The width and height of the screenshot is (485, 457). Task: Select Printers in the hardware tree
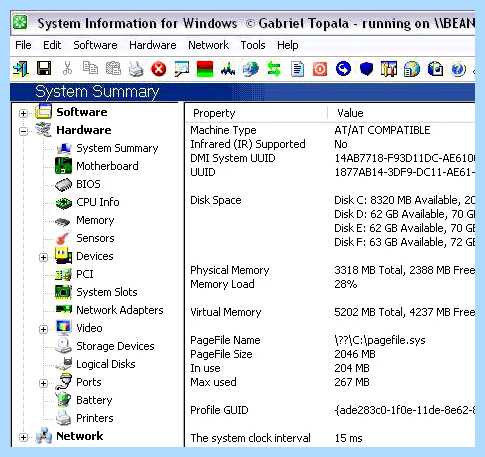[95, 418]
